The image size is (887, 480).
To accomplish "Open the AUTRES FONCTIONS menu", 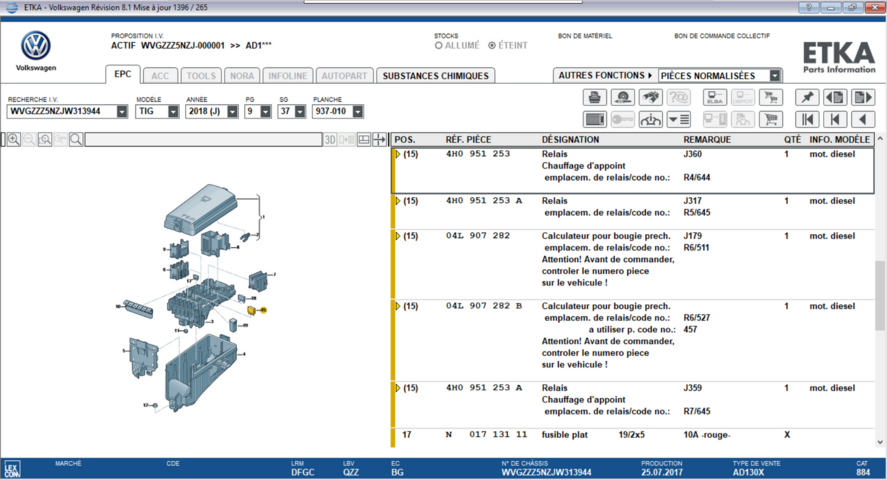I will pyautogui.click(x=605, y=76).
